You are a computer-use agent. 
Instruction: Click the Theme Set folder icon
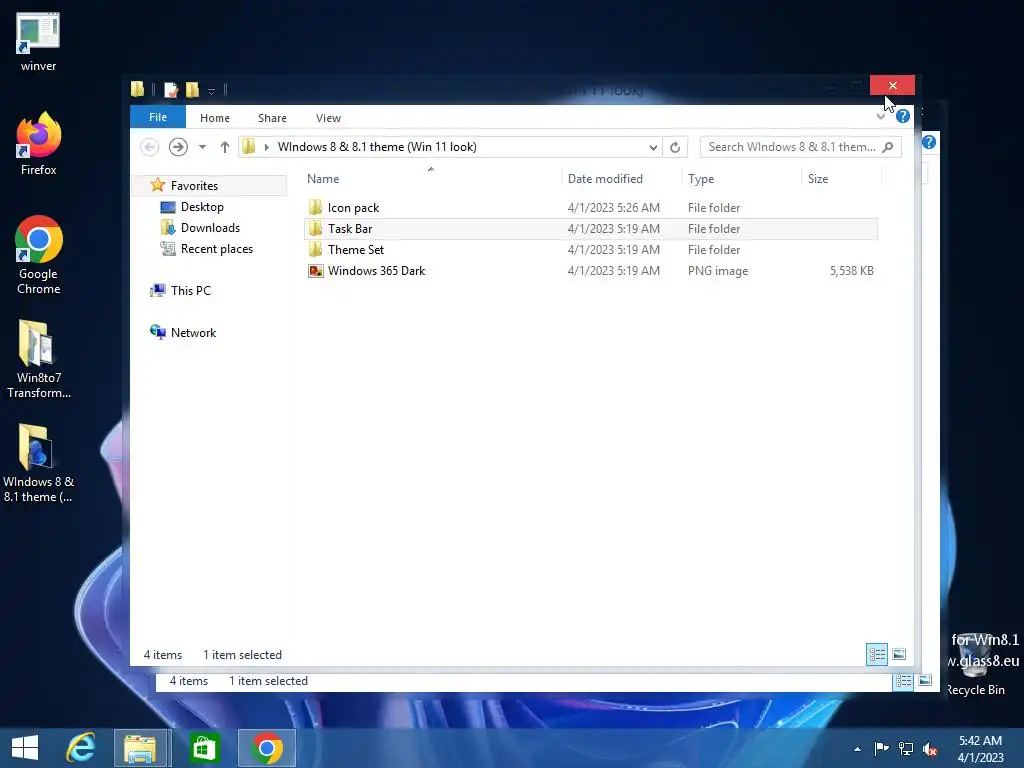[315, 249]
